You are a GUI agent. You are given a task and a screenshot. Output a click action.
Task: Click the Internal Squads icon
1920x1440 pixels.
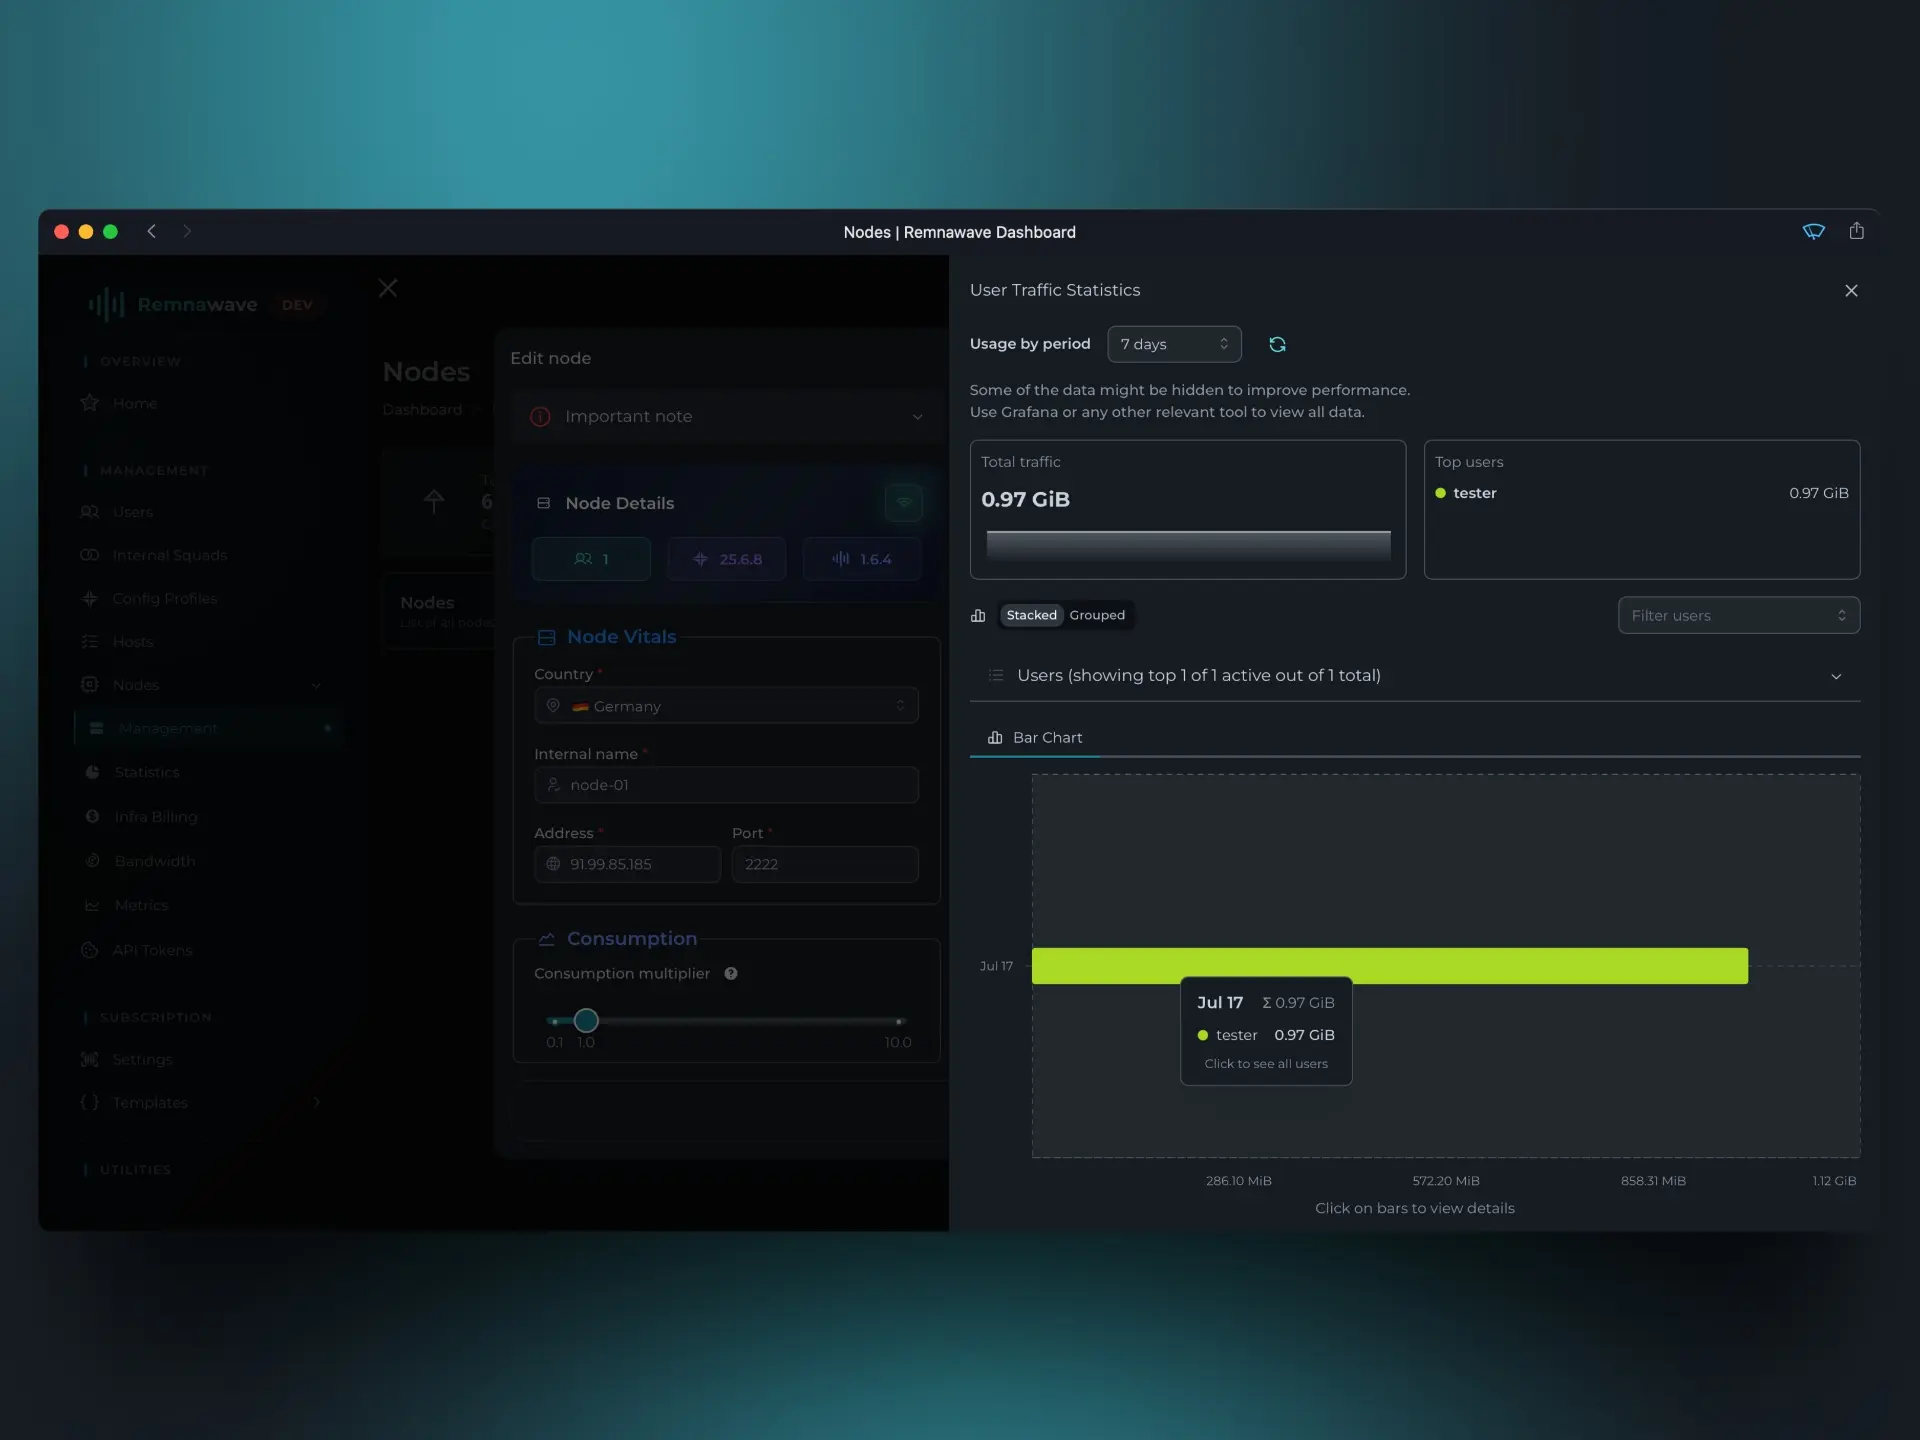(90, 555)
